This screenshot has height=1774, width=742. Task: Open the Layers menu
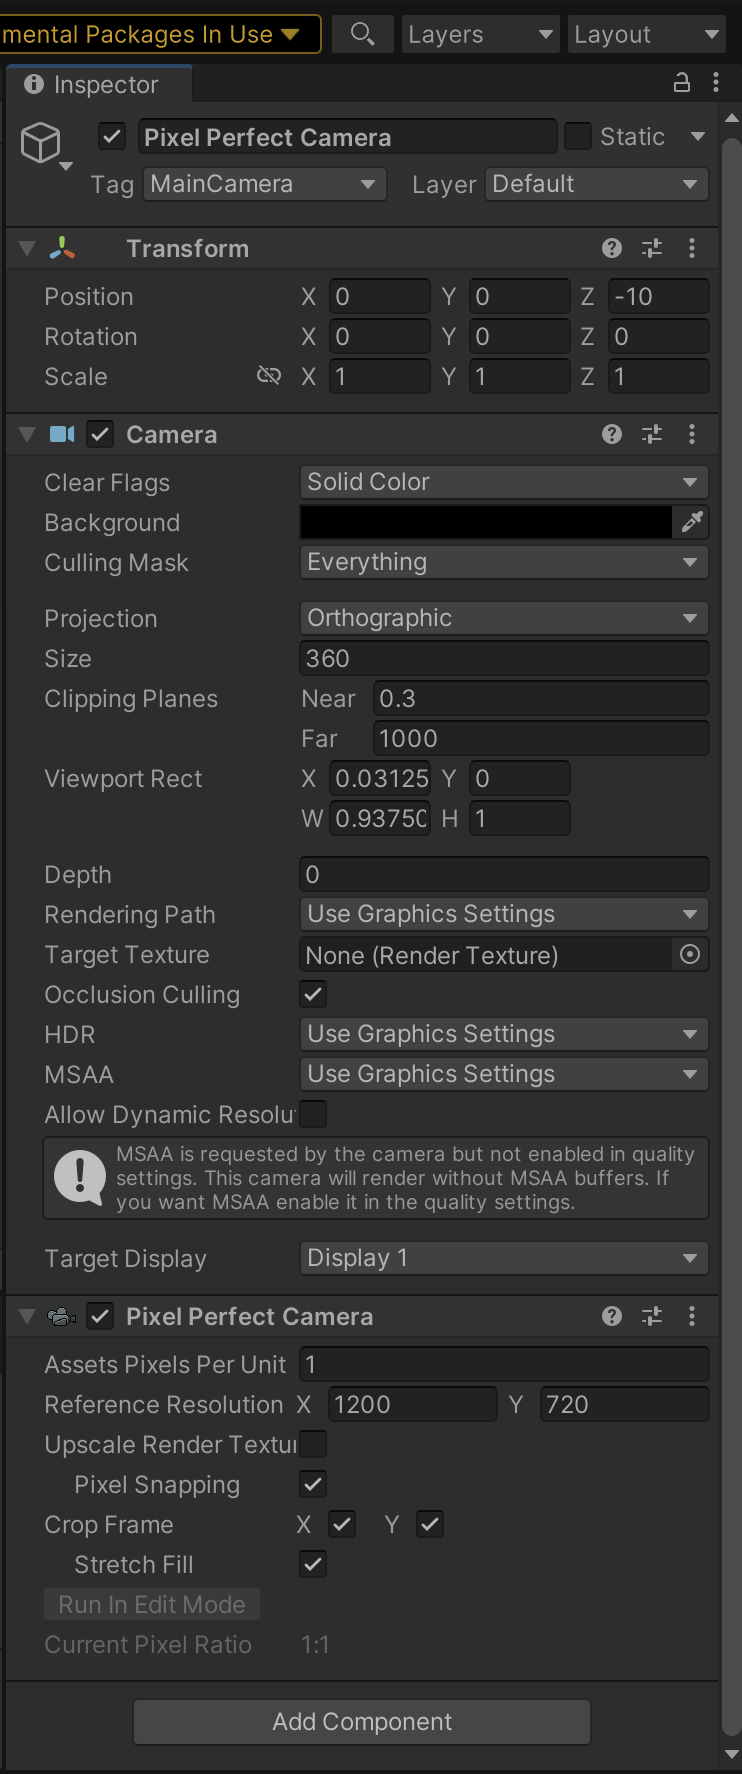(480, 35)
